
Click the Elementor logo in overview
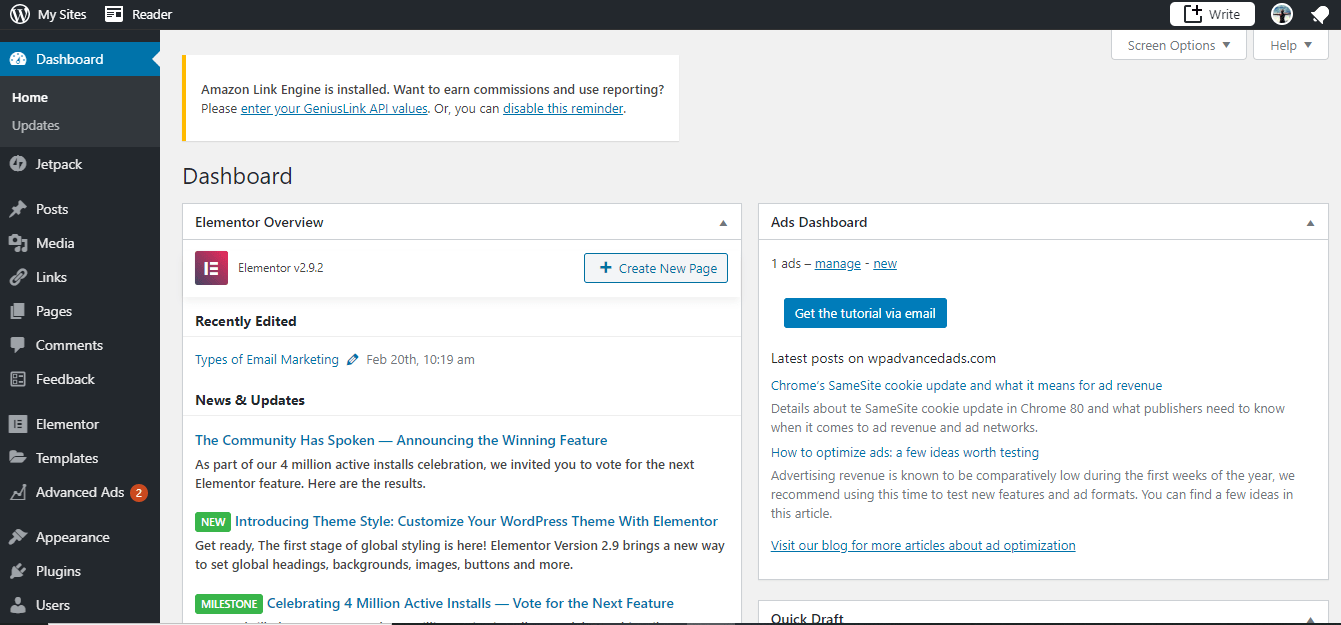pyautogui.click(x=211, y=268)
